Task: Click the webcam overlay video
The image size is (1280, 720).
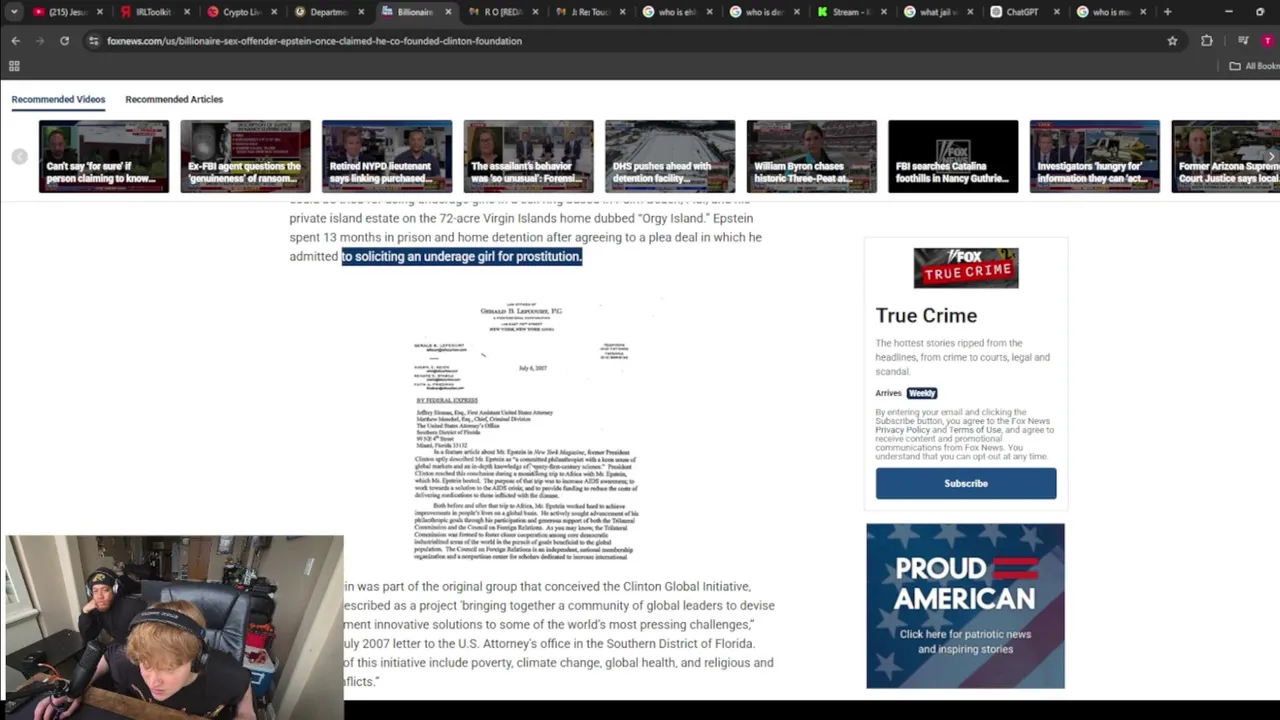Action: [x=174, y=627]
